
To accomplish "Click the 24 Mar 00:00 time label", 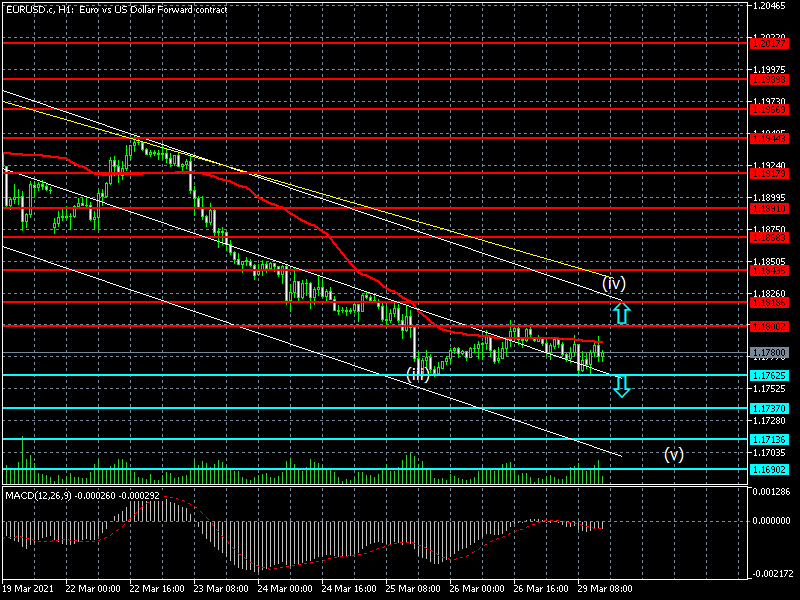I will point(285,588).
